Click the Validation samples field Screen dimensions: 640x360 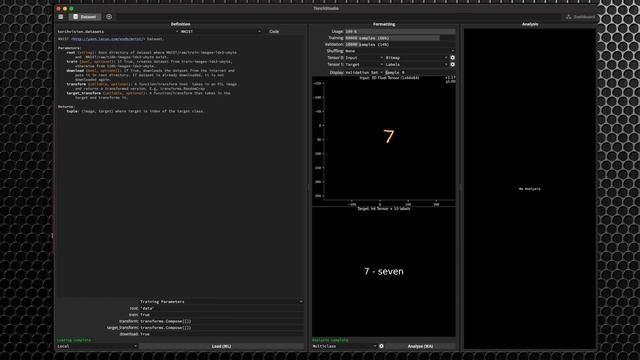pyautogui.click(x=400, y=44)
